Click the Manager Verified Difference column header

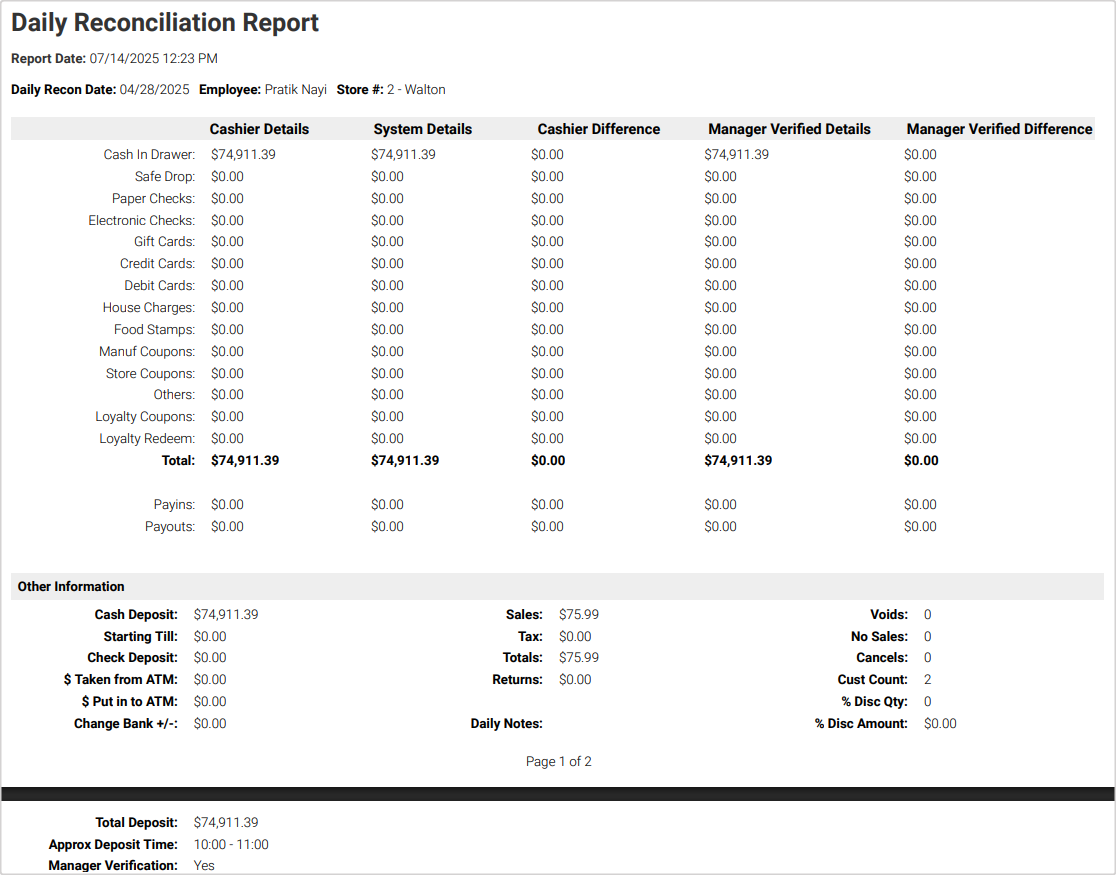click(999, 129)
